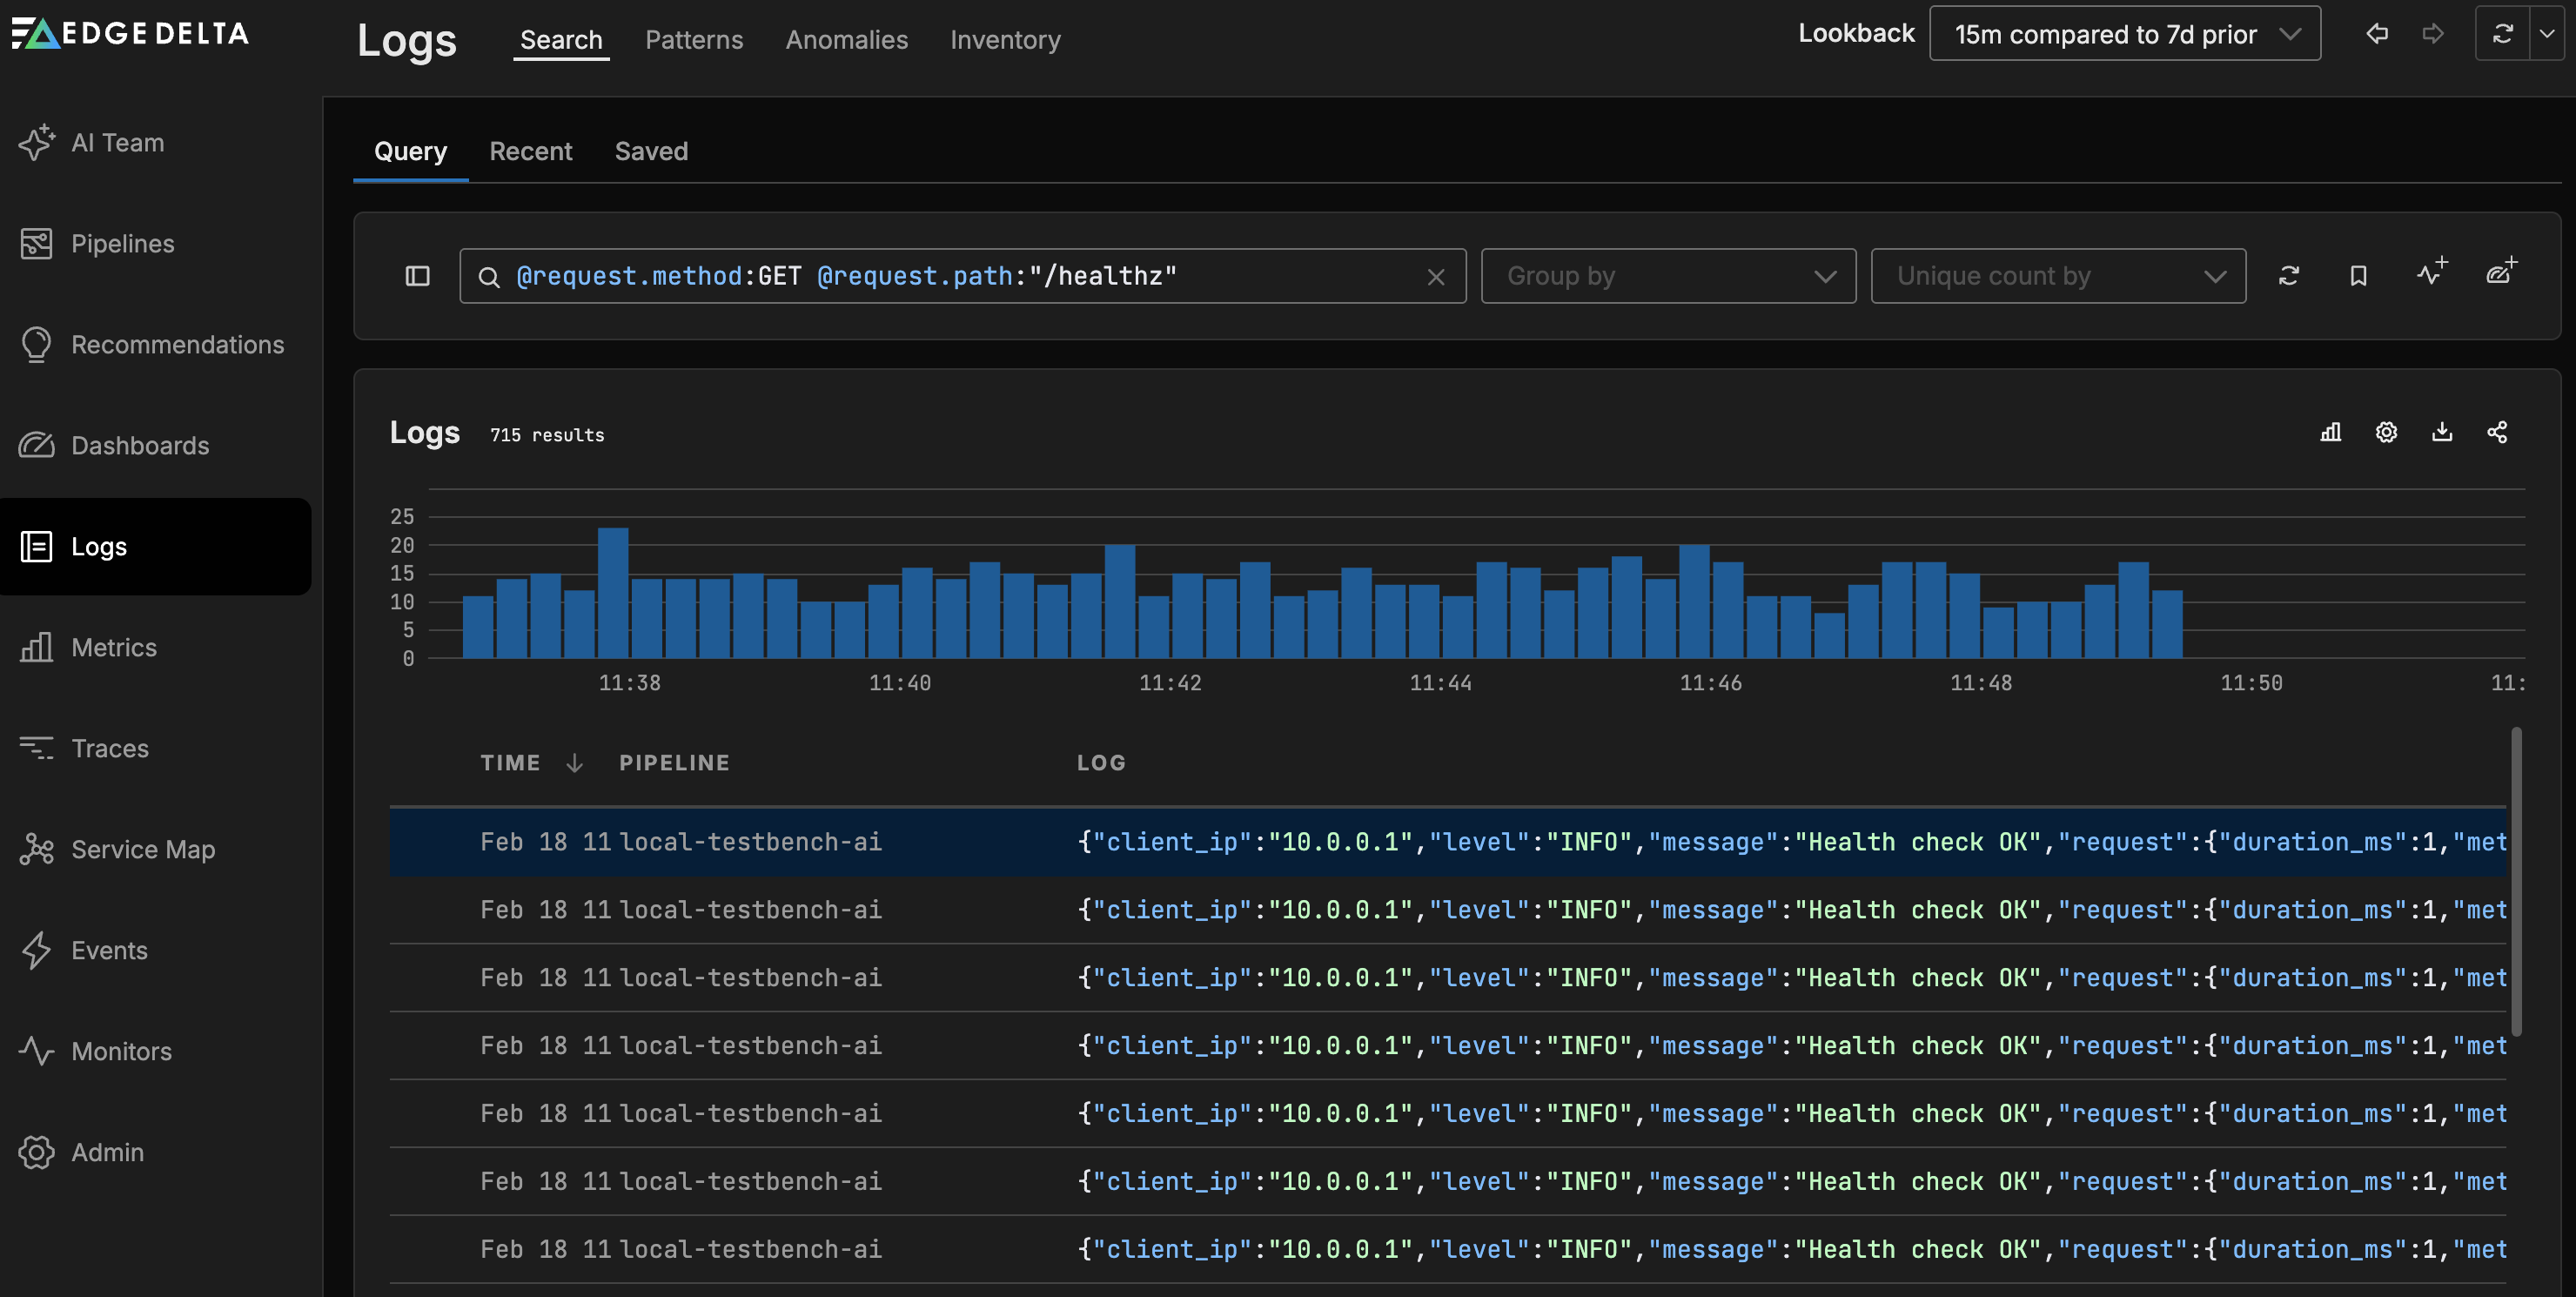
Task: Clear the search query with the X icon
Action: click(1435, 277)
